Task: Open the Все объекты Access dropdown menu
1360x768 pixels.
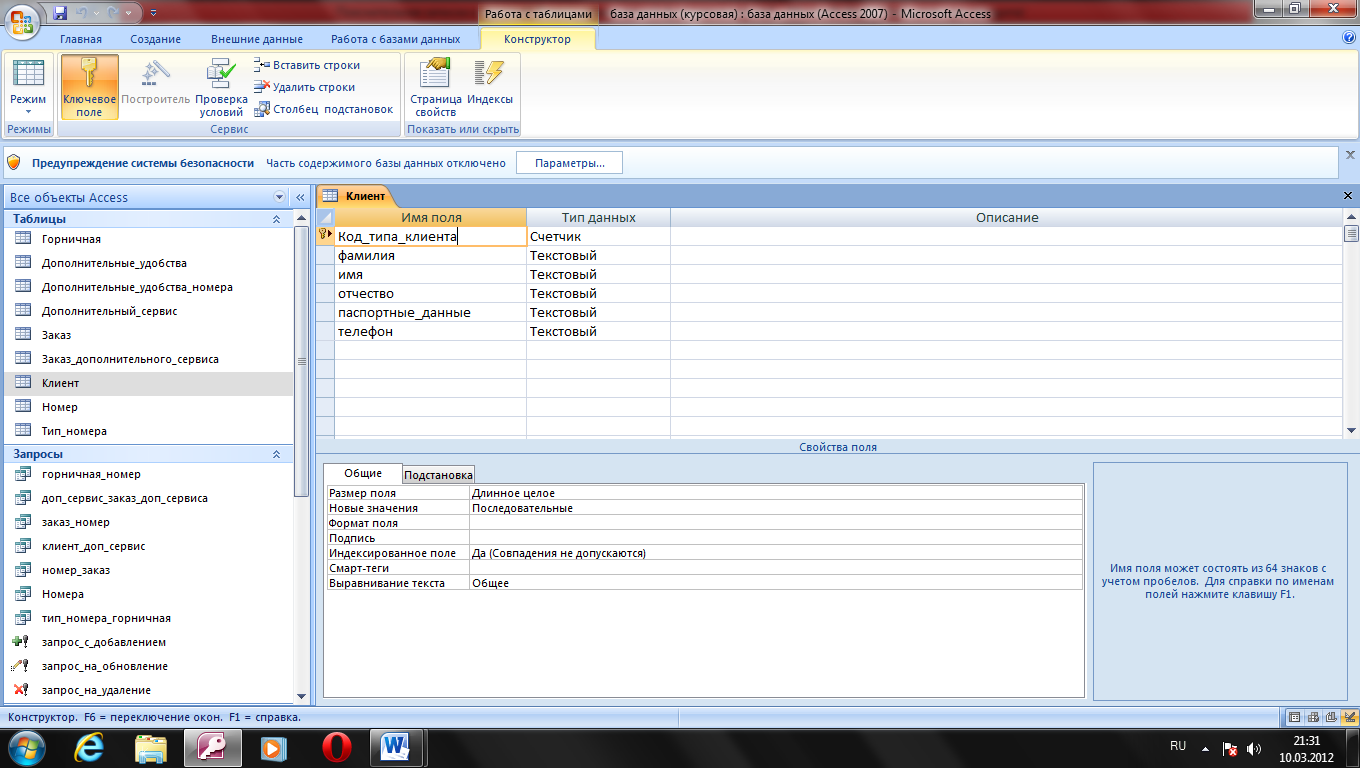Action: (279, 198)
